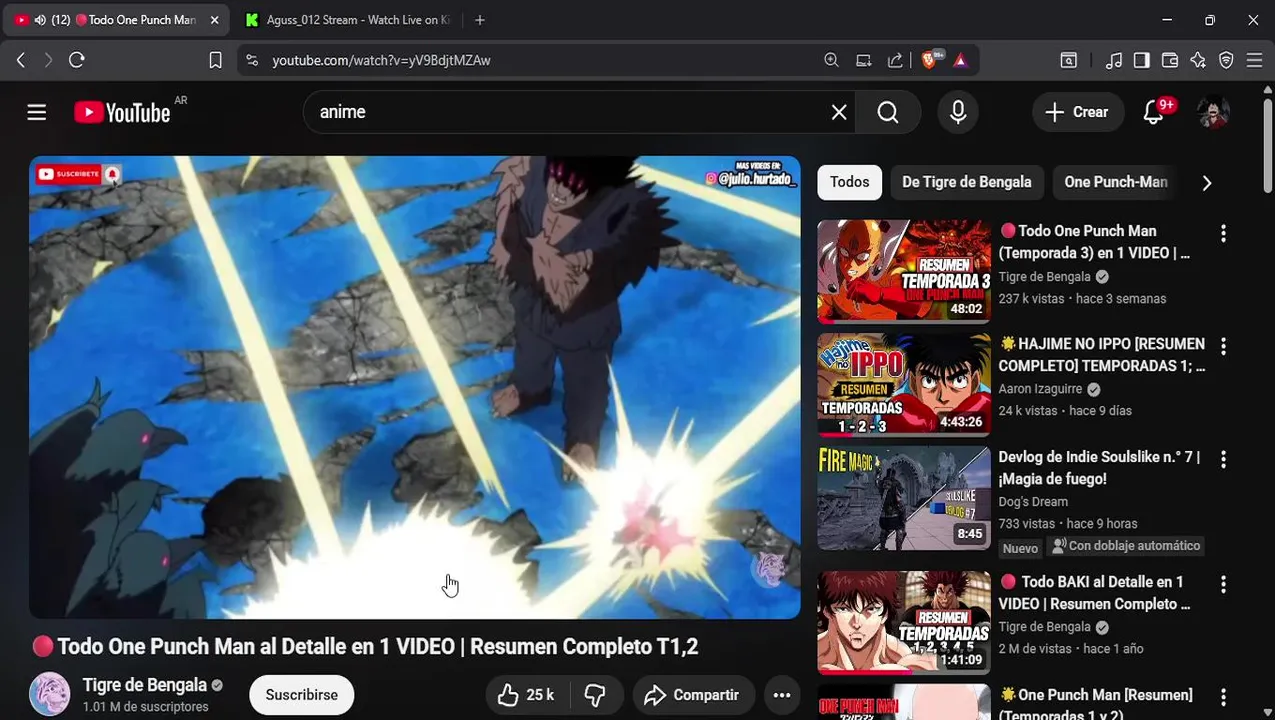This screenshot has height=720, width=1275.
Task: Open the Brave Wallet icon
Action: coord(1169,60)
